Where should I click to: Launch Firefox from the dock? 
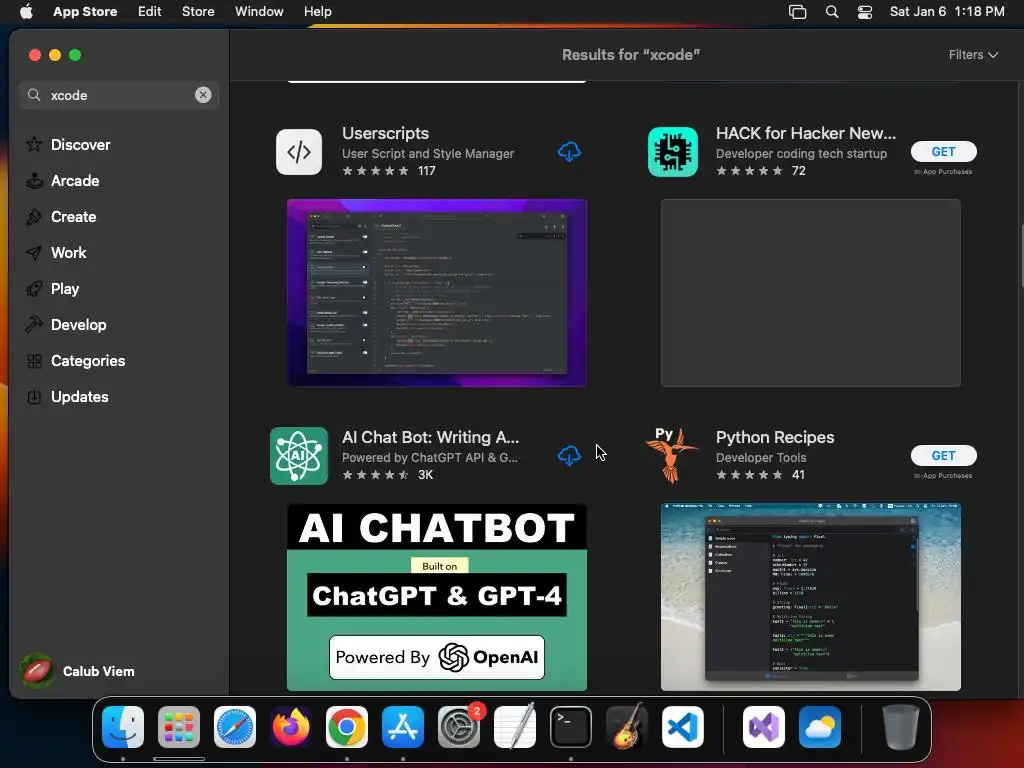click(x=291, y=727)
